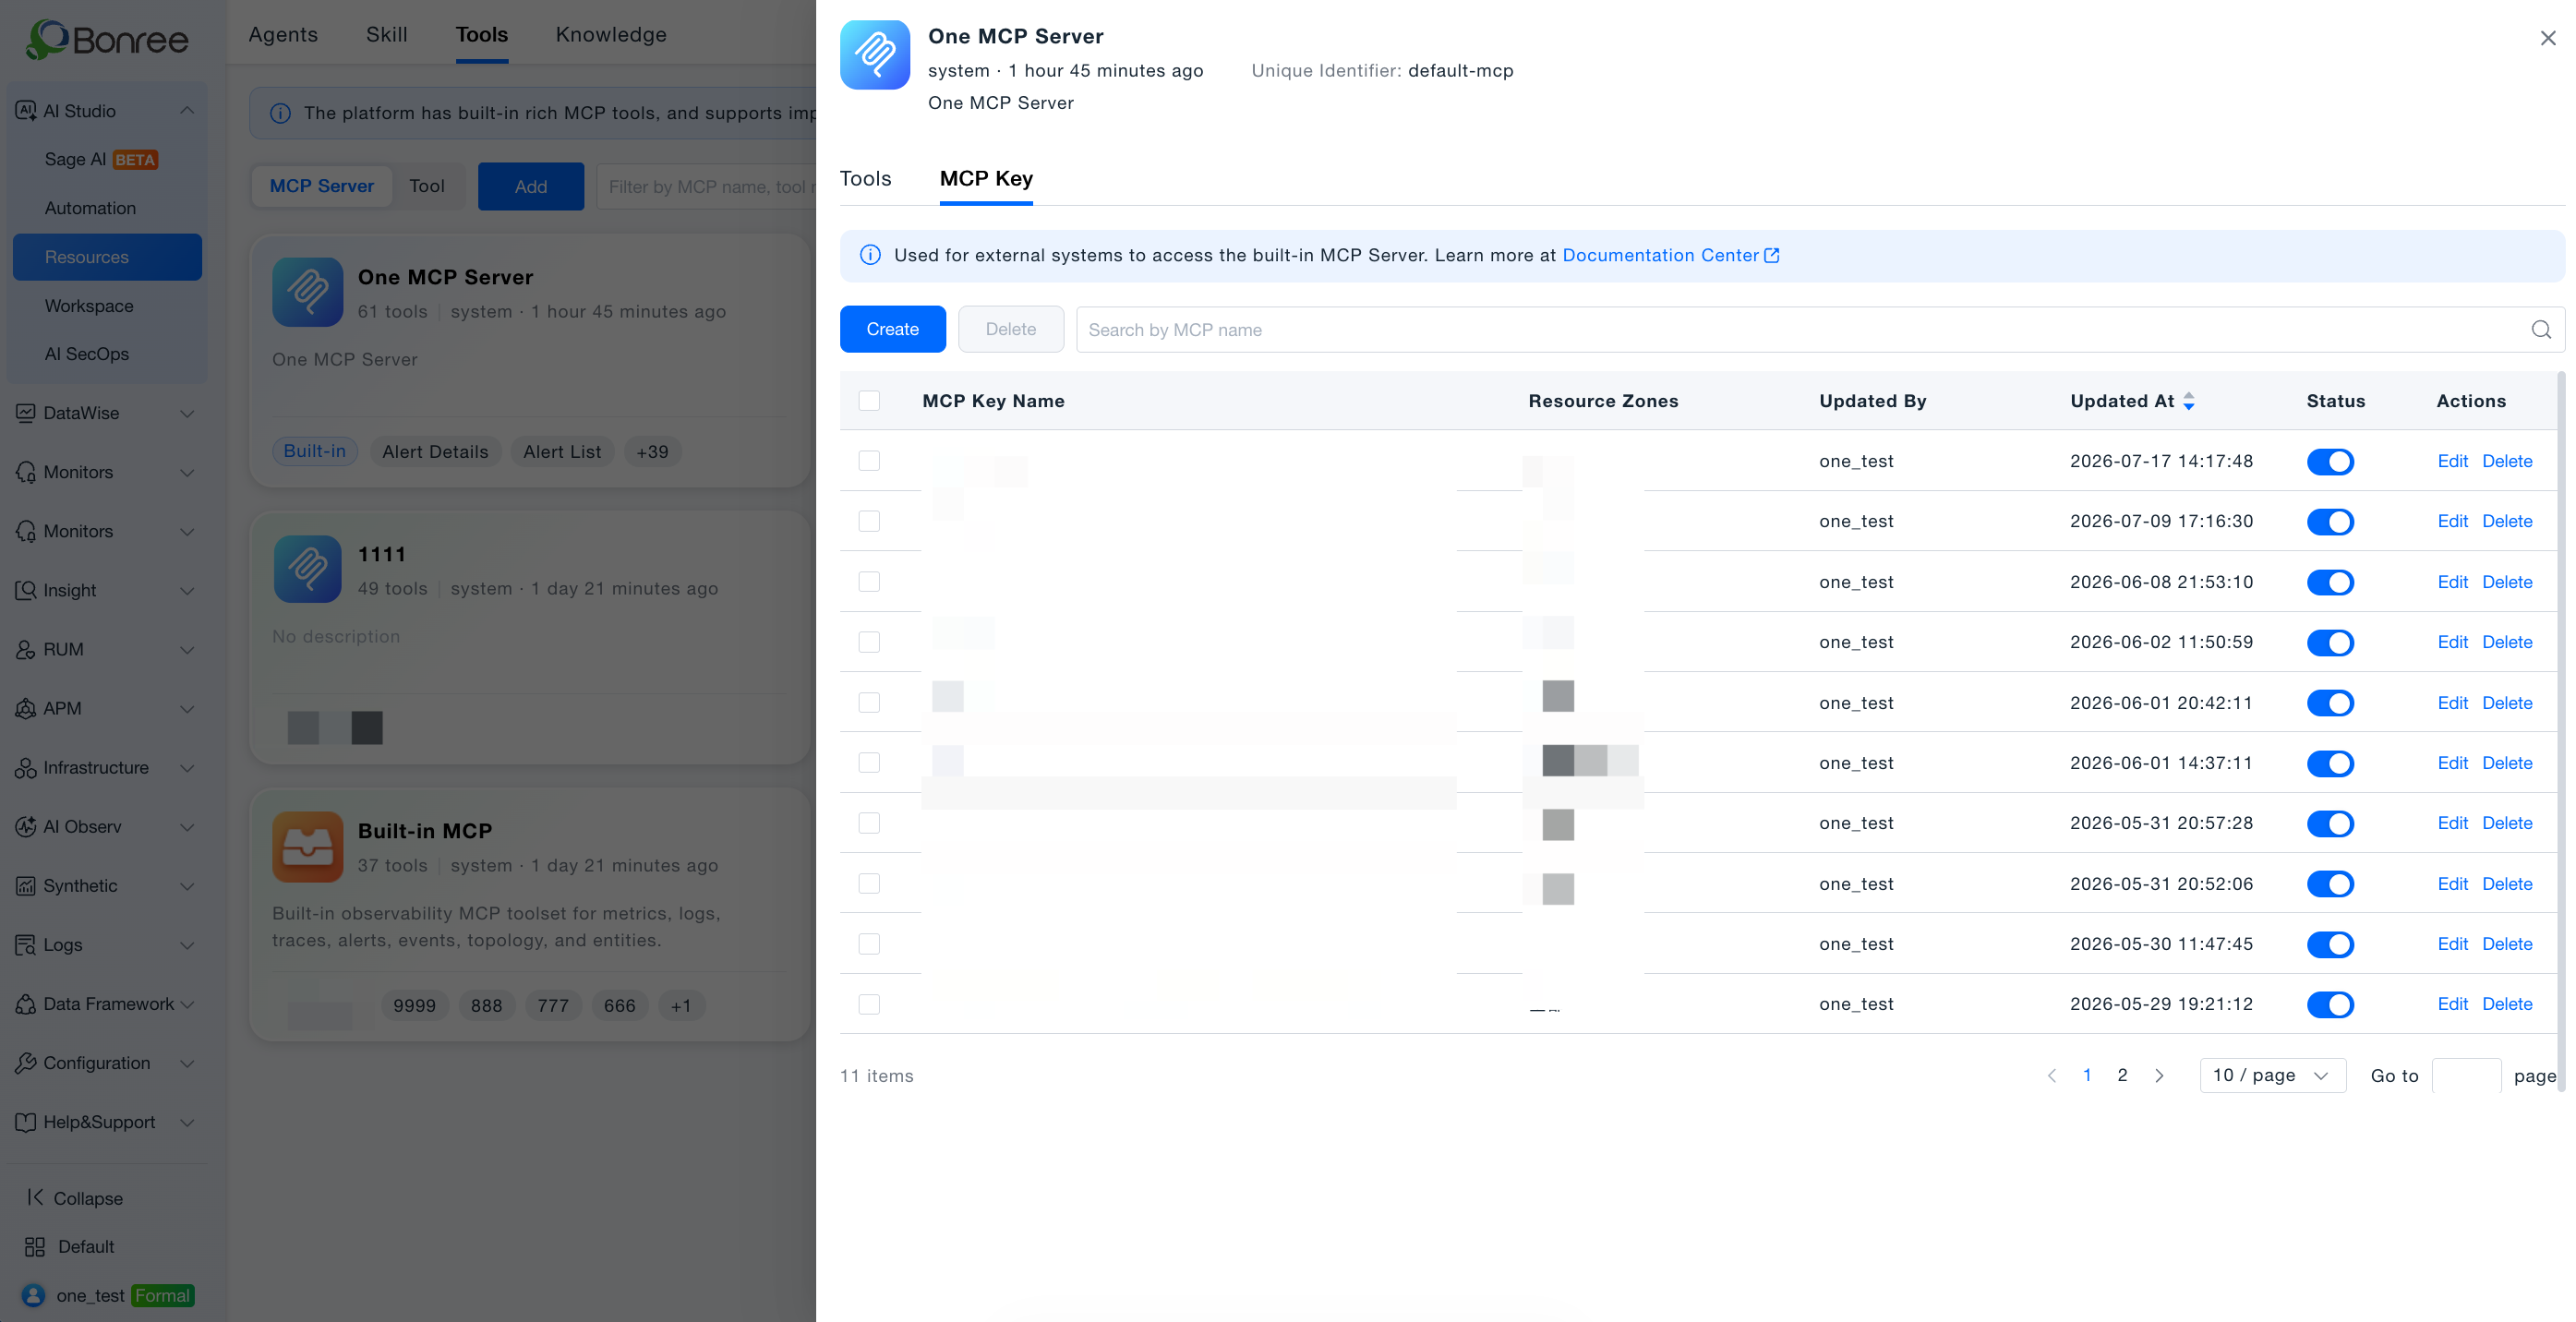Check the row updated 2026-06-08 21:53:10
The width and height of the screenshot is (2576, 1322).
[x=869, y=582]
